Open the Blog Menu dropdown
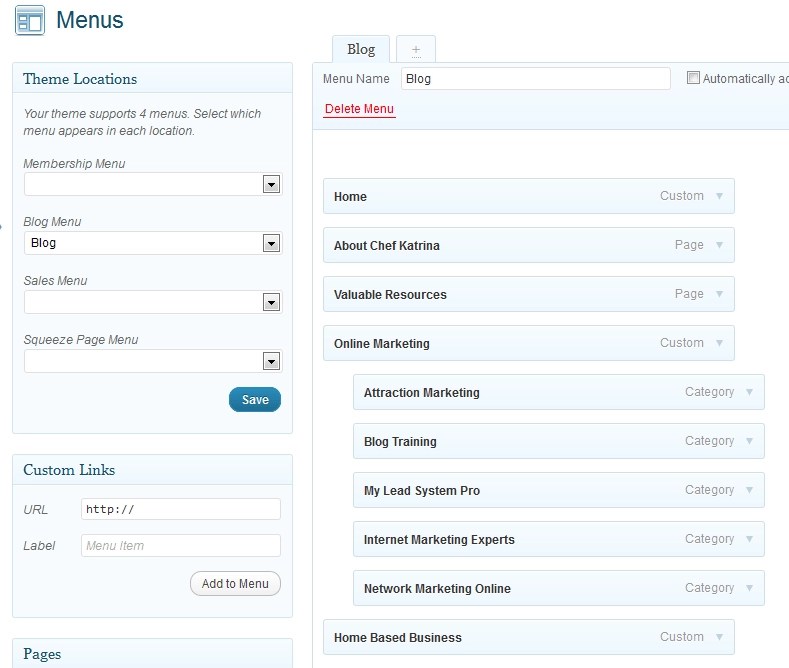Screen dimensions: 789x668 tap(152, 243)
